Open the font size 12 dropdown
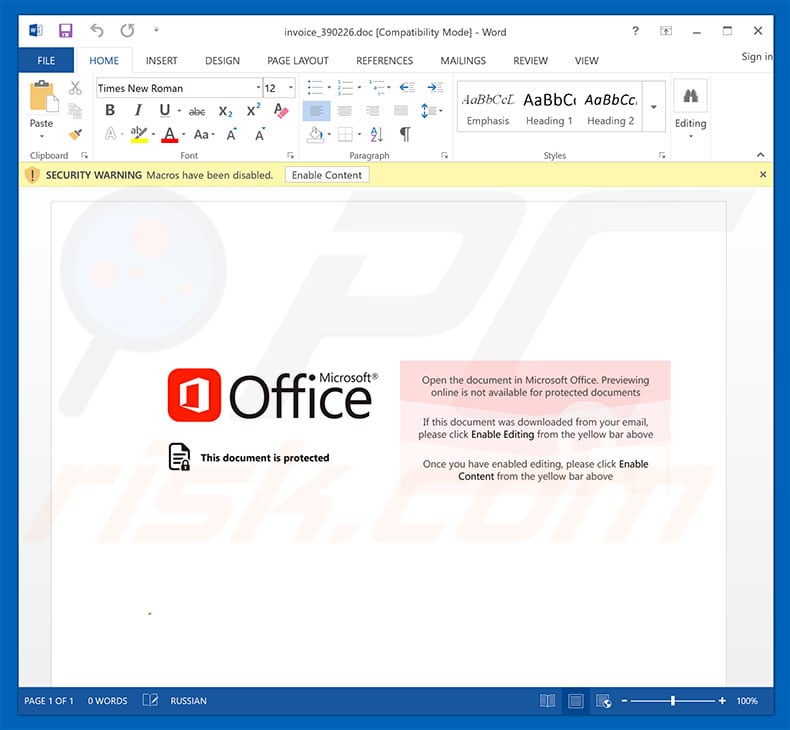790x730 pixels. pyautogui.click(x=291, y=88)
